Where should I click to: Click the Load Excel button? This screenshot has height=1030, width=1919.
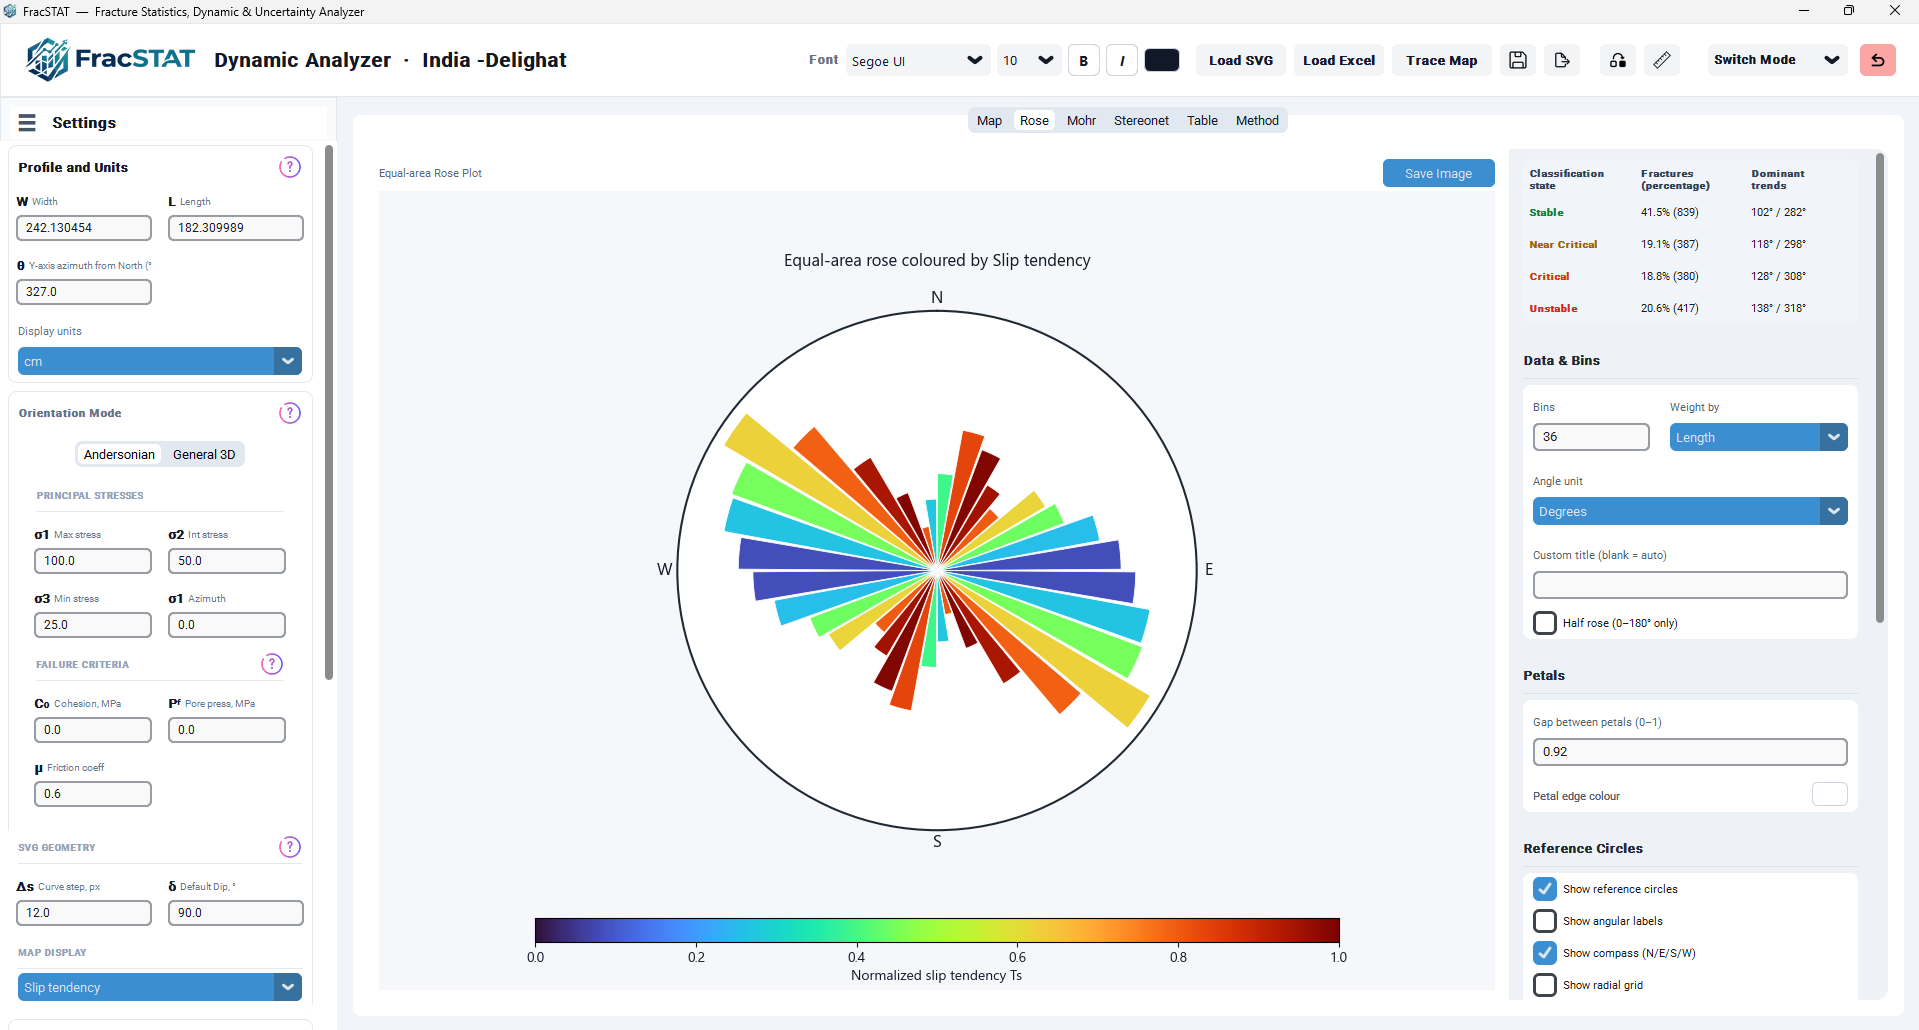(x=1339, y=60)
